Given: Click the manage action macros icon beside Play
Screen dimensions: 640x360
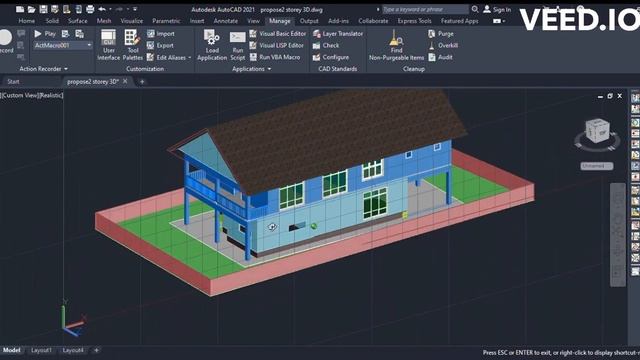Looking at the screenshot, I should pyautogui.click(x=80, y=33).
